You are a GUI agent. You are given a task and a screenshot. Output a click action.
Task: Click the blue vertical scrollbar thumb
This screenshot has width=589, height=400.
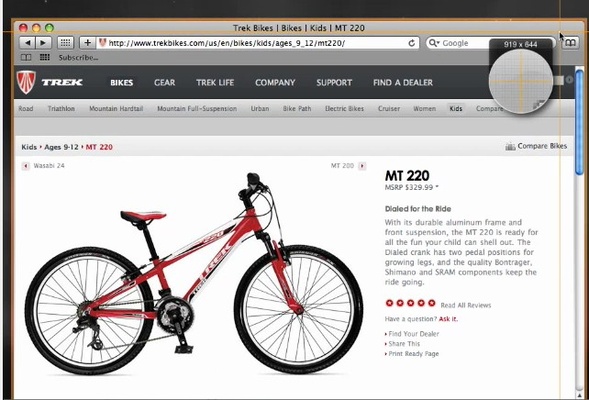[580, 121]
